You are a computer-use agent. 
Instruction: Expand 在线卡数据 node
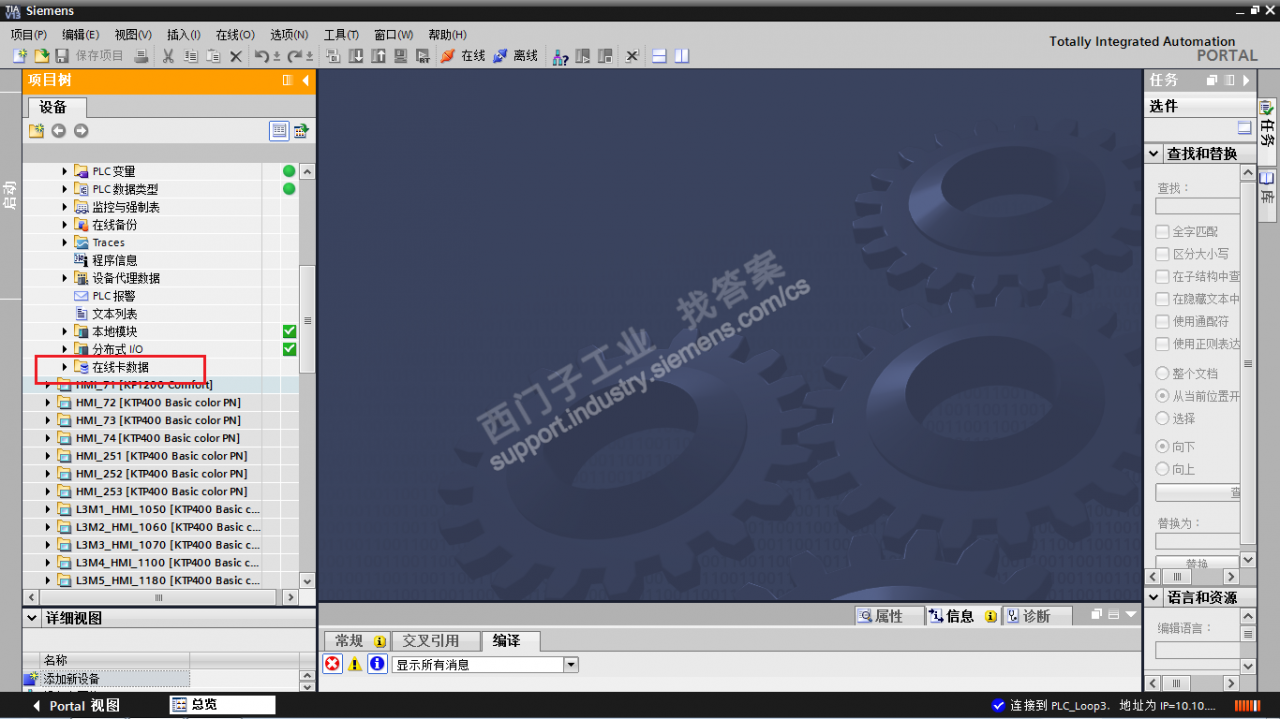tap(65, 367)
